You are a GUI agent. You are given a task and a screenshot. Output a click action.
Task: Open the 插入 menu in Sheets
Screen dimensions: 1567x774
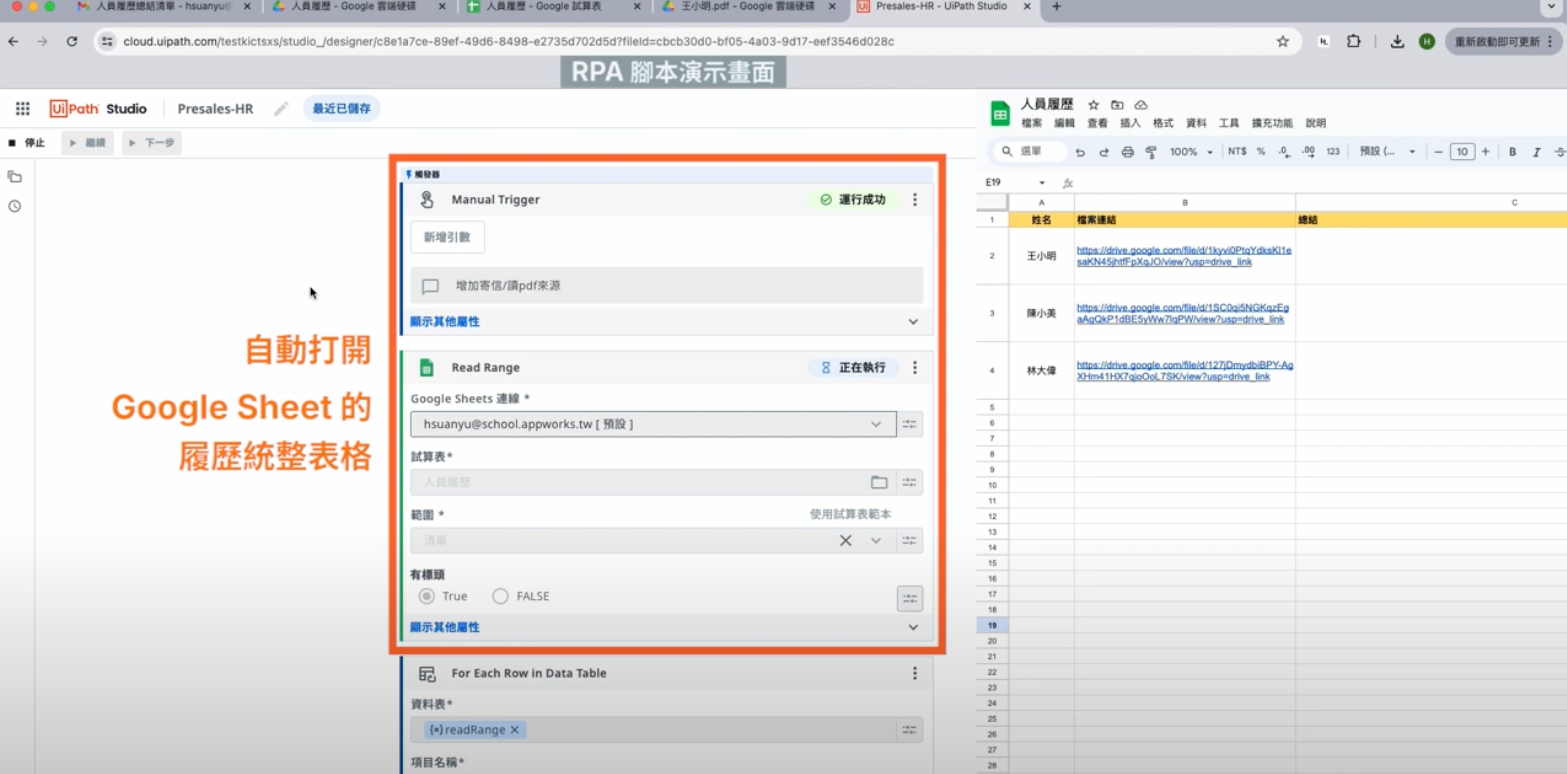1130,123
